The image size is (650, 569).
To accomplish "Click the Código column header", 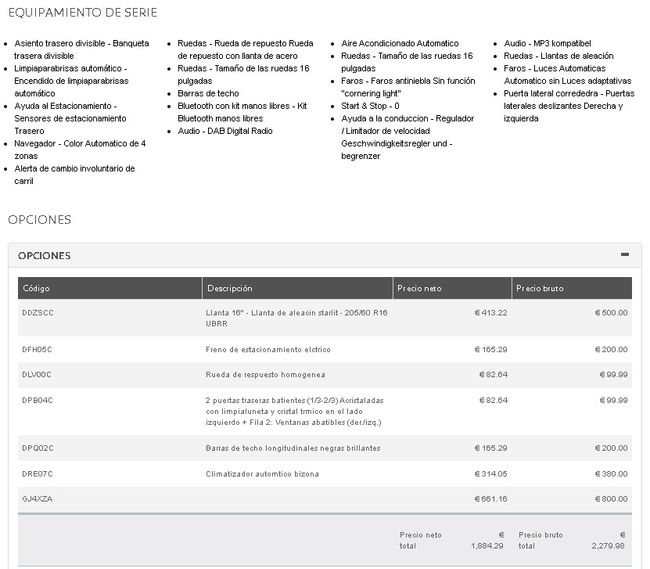I will pos(37,289).
